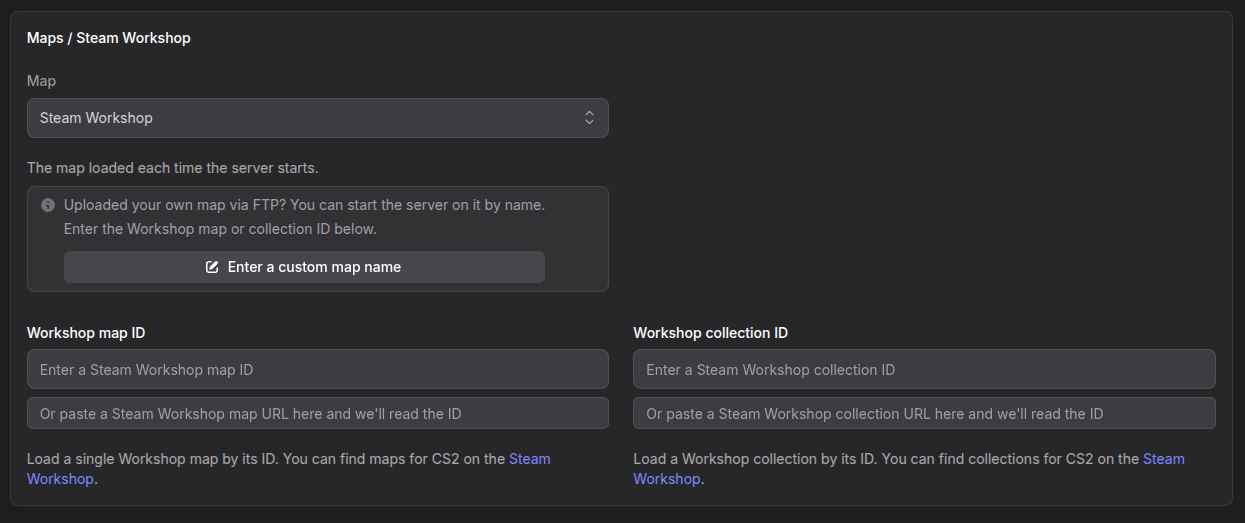Open Steam Workshop link under map ID description

tap(530, 459)
